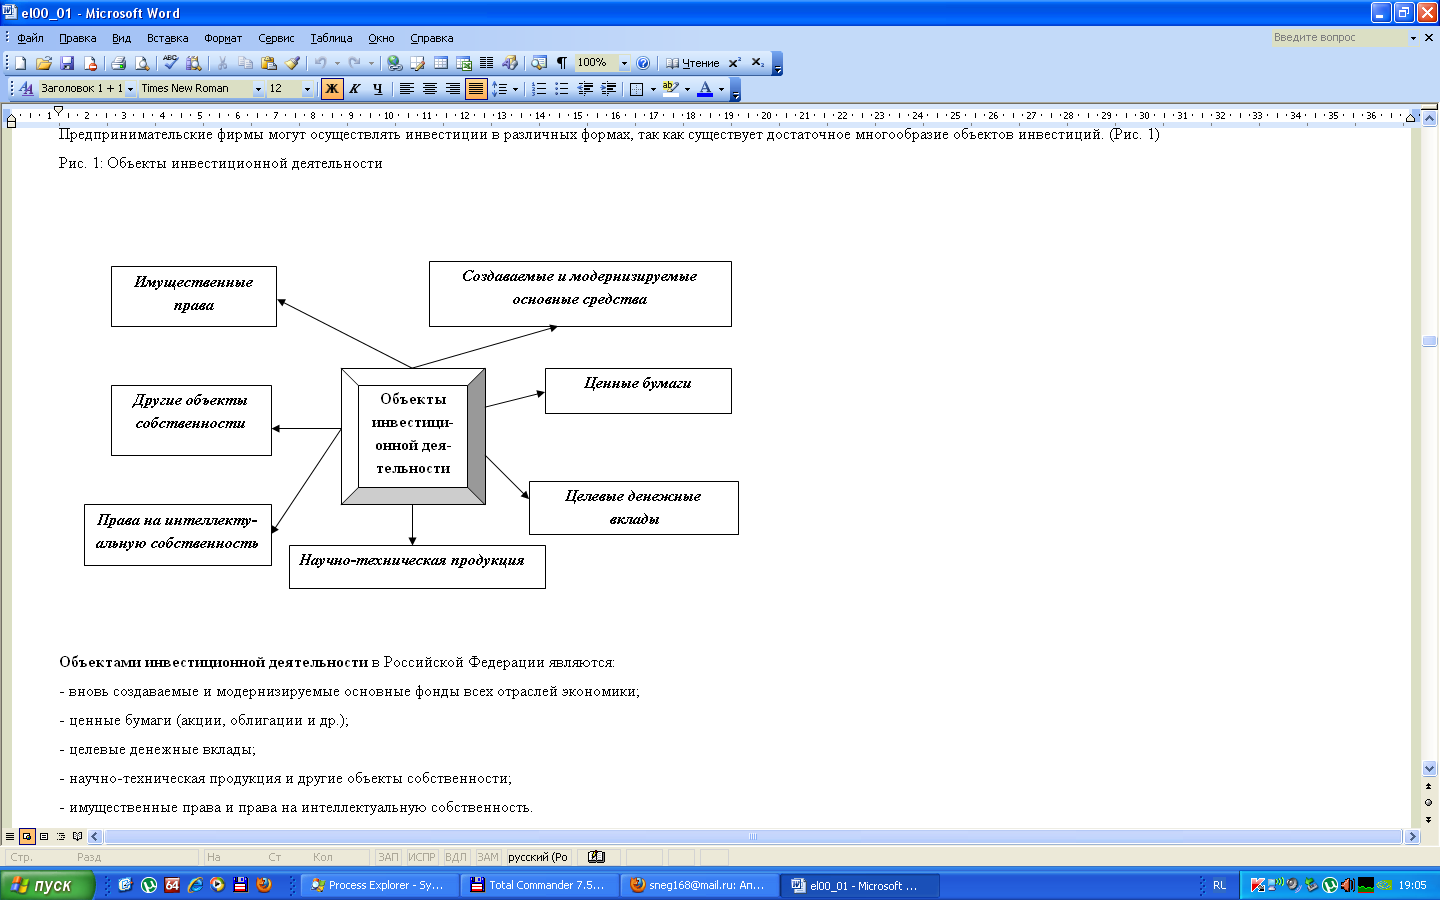The height and width of the screenshot is (900, 1440).
Task: Open the Times New Roman font dropdown
Action: coord(258,89)
